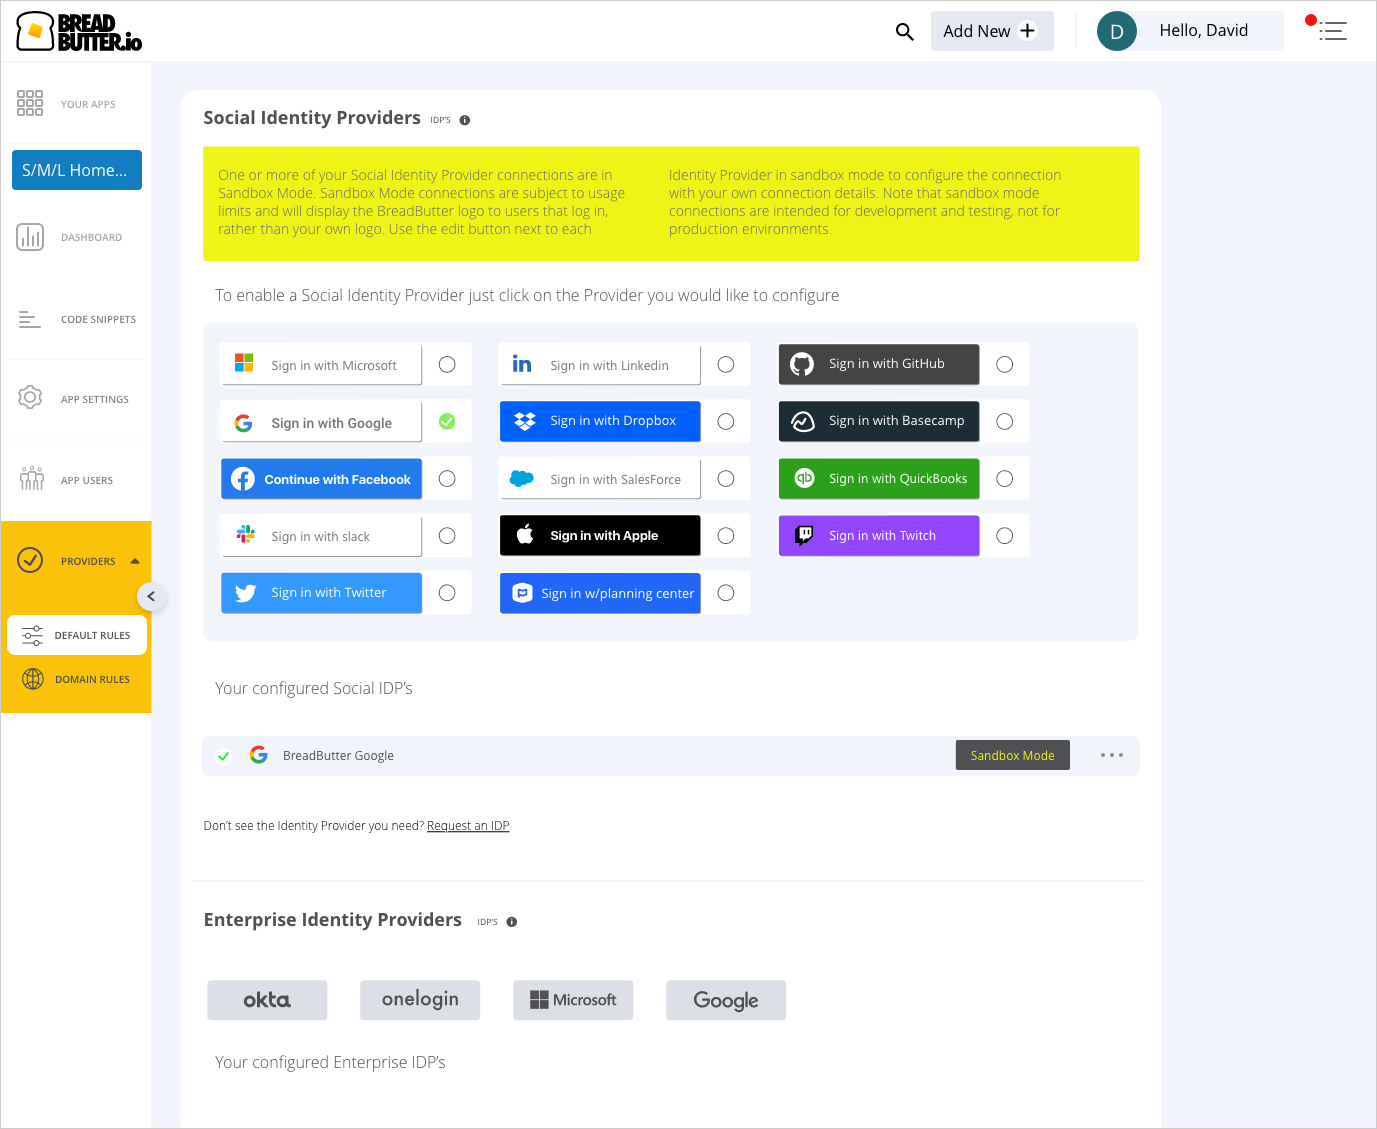Follow the Request an IDP link
Image resolution: width=1377 pixels, height=1129 pixels.
(468, 826)
